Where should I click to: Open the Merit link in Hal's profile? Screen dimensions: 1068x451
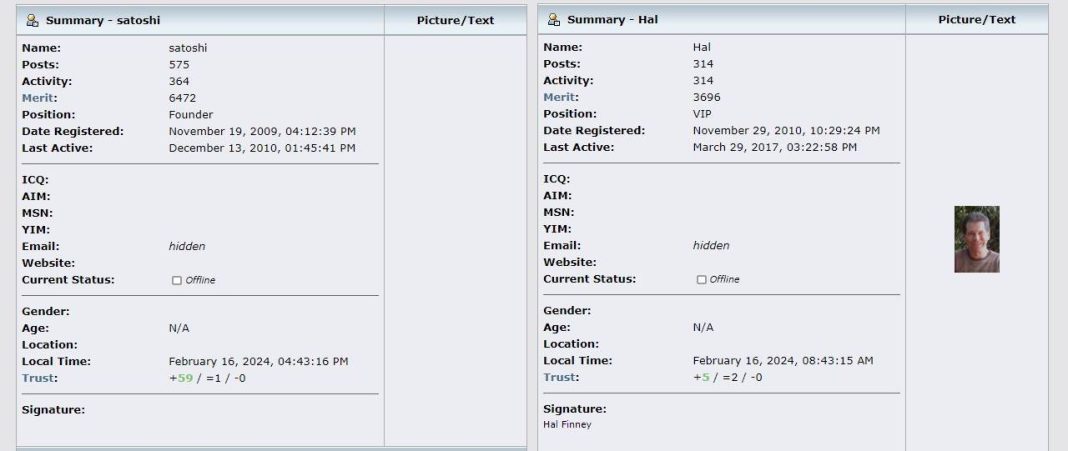[560, 97]
